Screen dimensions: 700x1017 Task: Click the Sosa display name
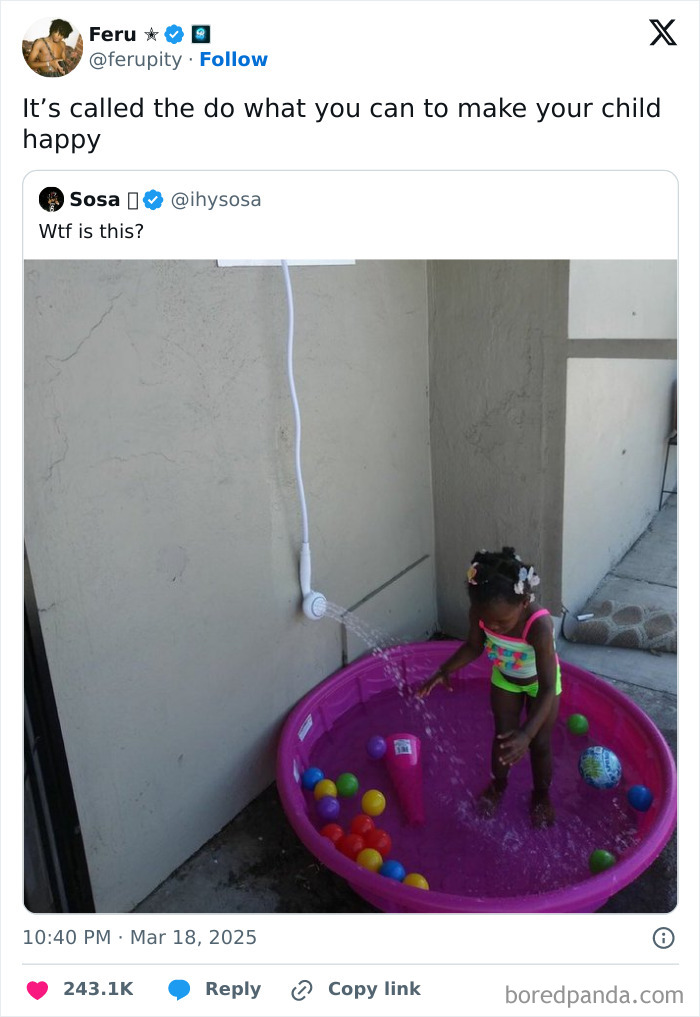pos(94,199)
